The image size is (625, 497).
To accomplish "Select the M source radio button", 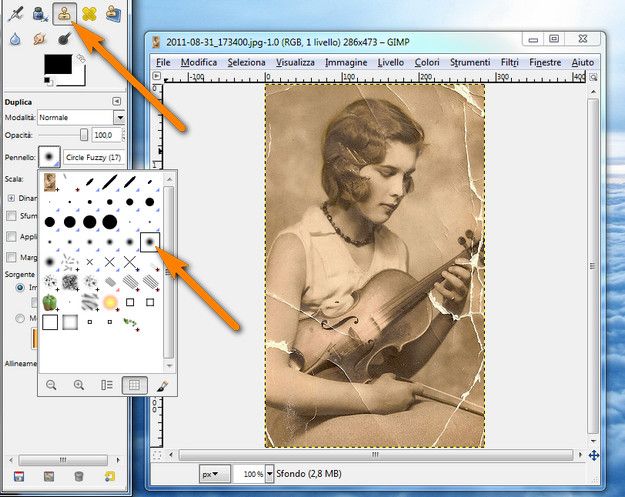I will [20, 318].
